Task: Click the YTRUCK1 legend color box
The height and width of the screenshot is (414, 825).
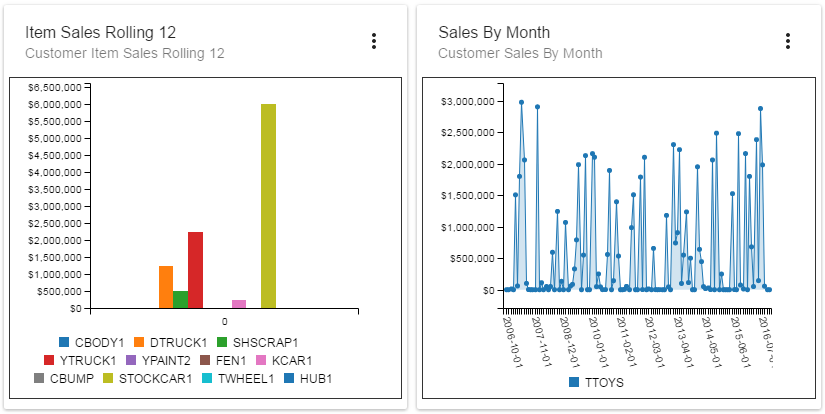Action: pyautogui.click(x=49, y=360)
